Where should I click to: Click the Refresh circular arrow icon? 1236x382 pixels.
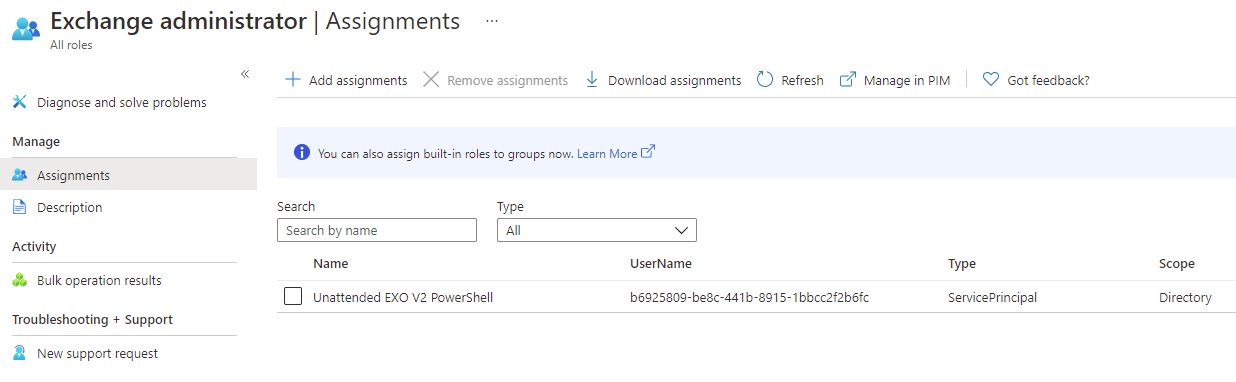pos(765,80)
